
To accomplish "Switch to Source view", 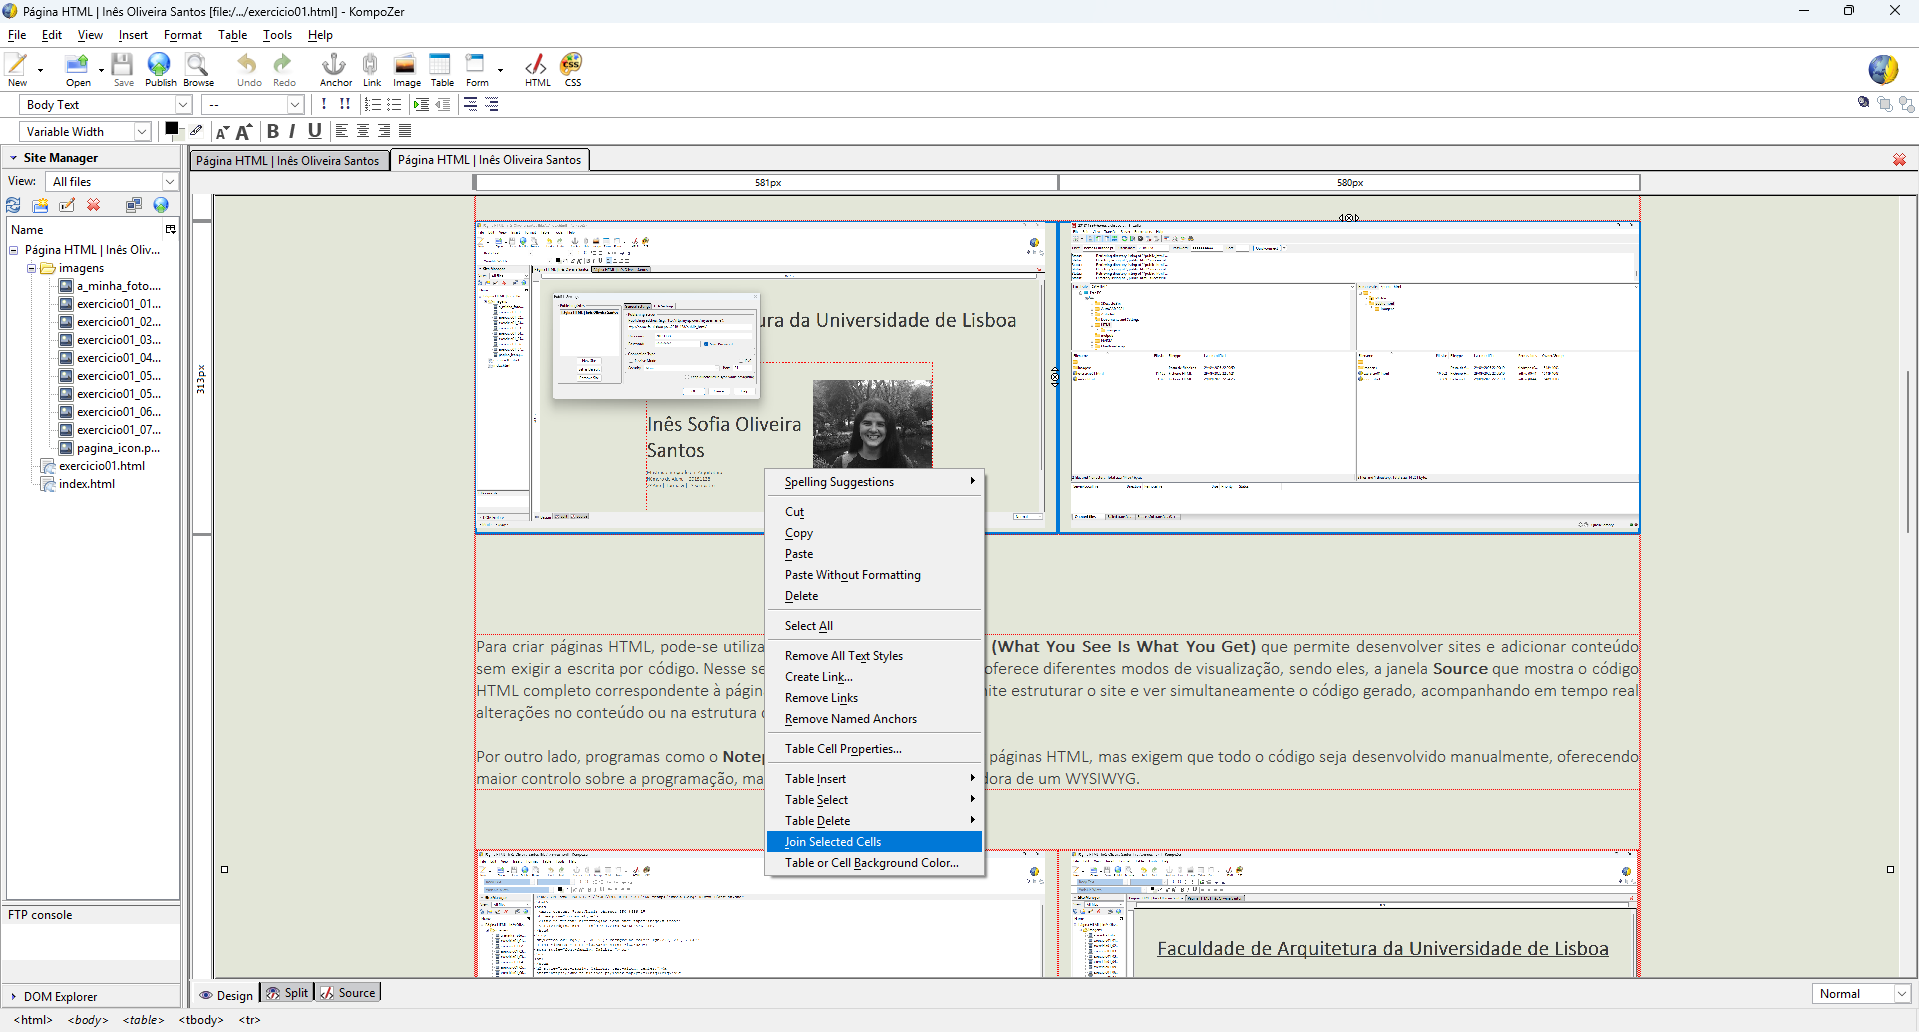I will click(348, 993).
